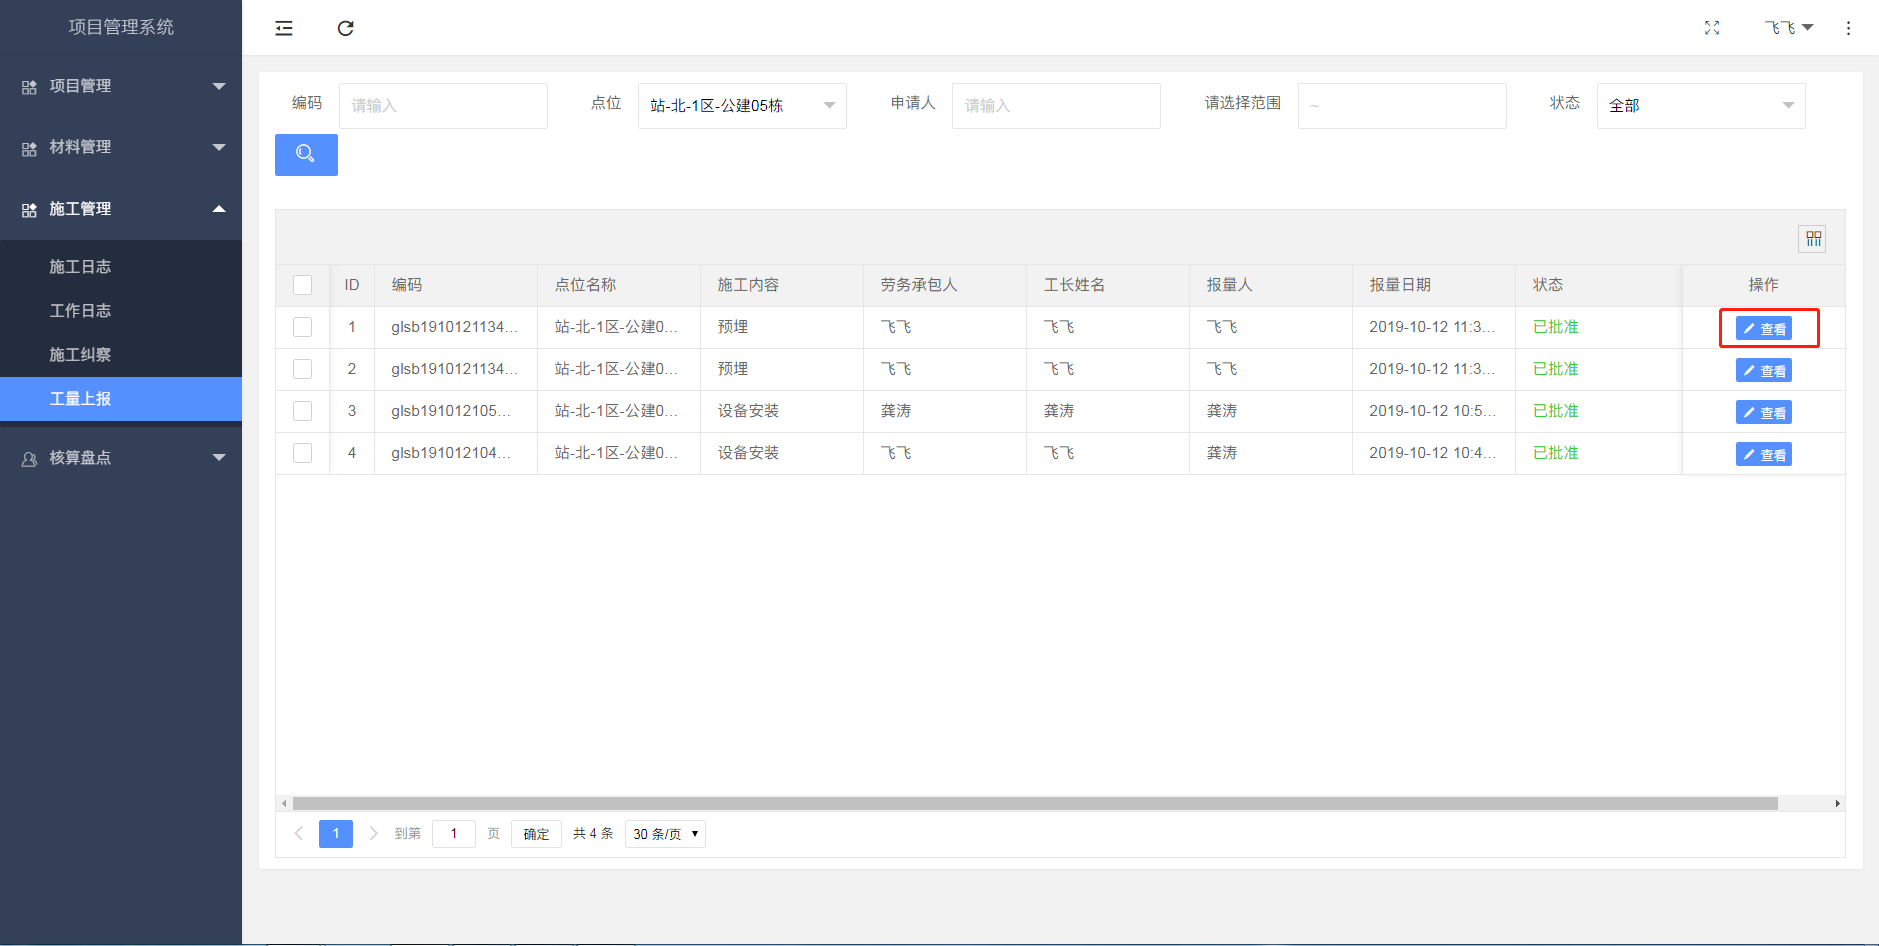Check the checkbox for row ID 1
Viewport: 1879px width, 946px height.
[x=302, y=327]
